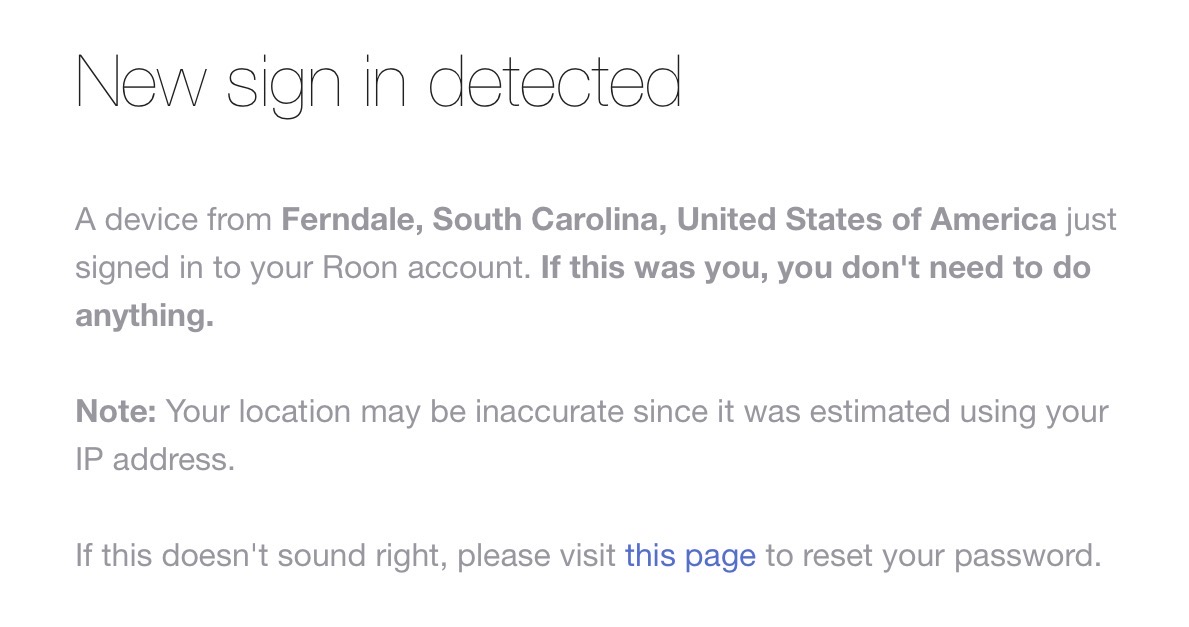Click the word 'New' in the heading
Viewport: 1189px width, 627px height.
click(142, 83)
